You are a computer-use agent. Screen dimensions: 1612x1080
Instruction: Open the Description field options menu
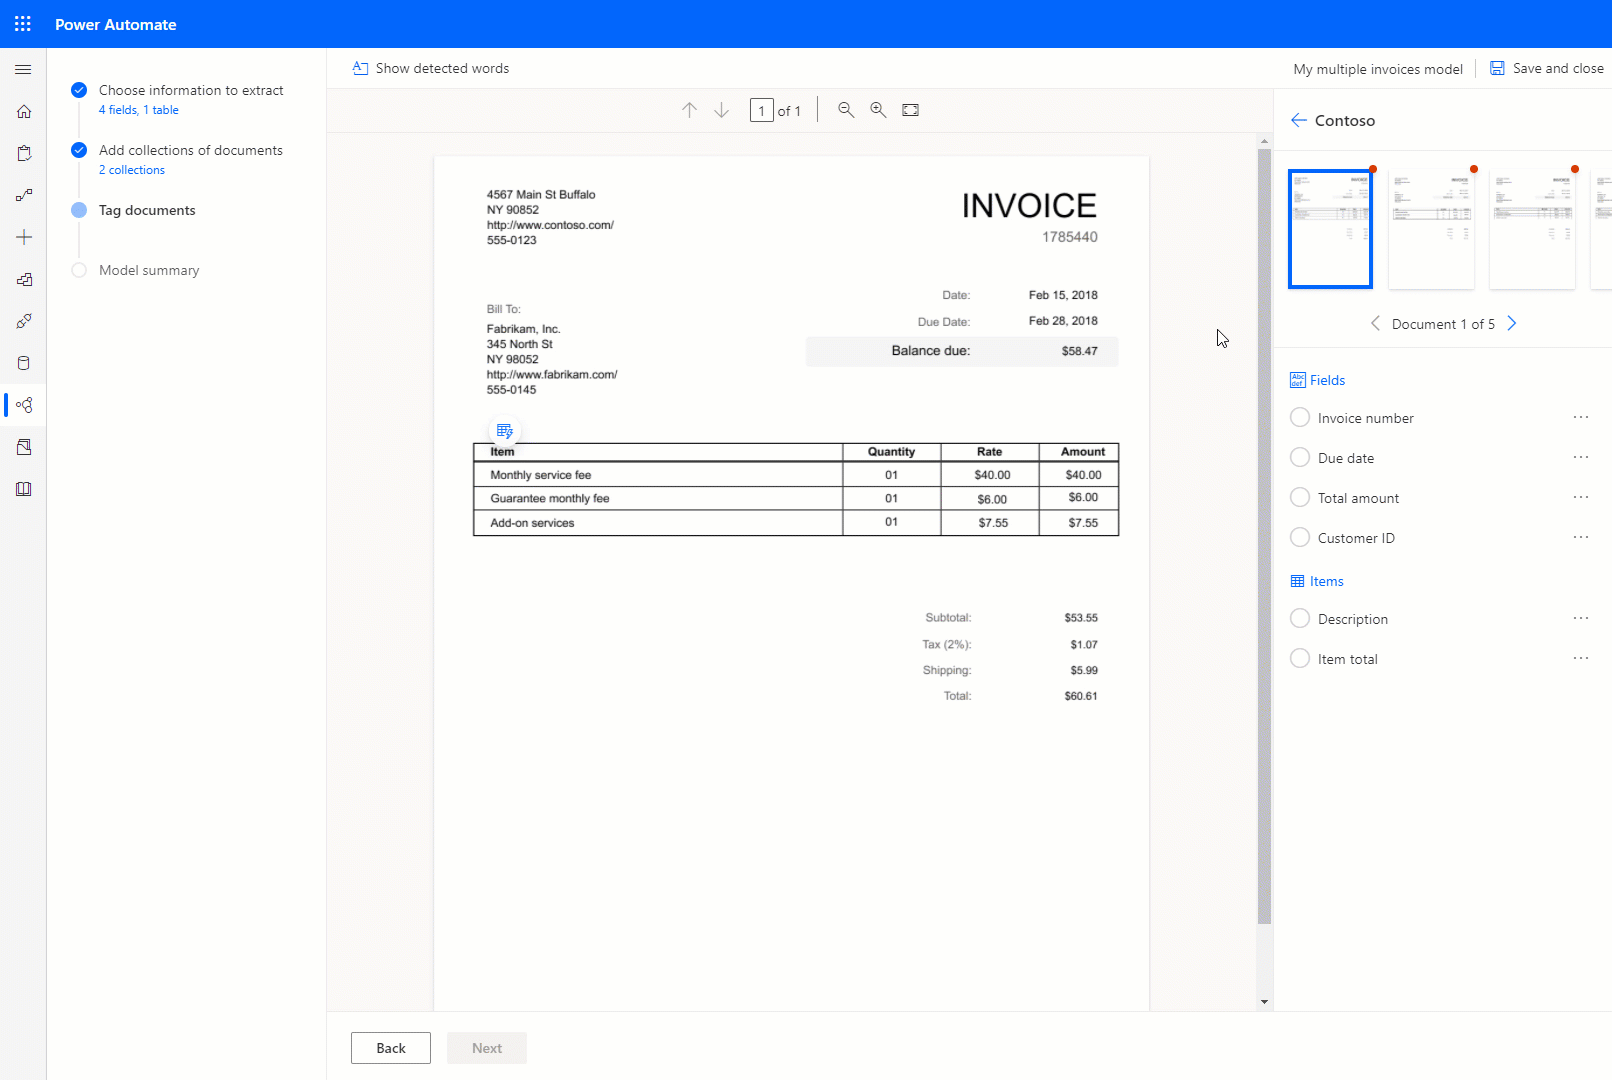click(1580, 618)
